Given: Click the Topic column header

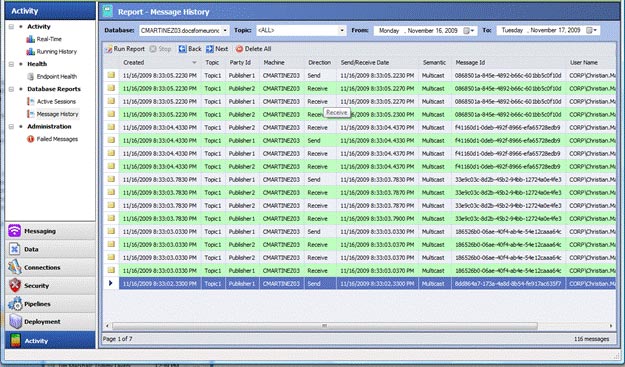Looking at the screenshot, I should click(212, 63).
